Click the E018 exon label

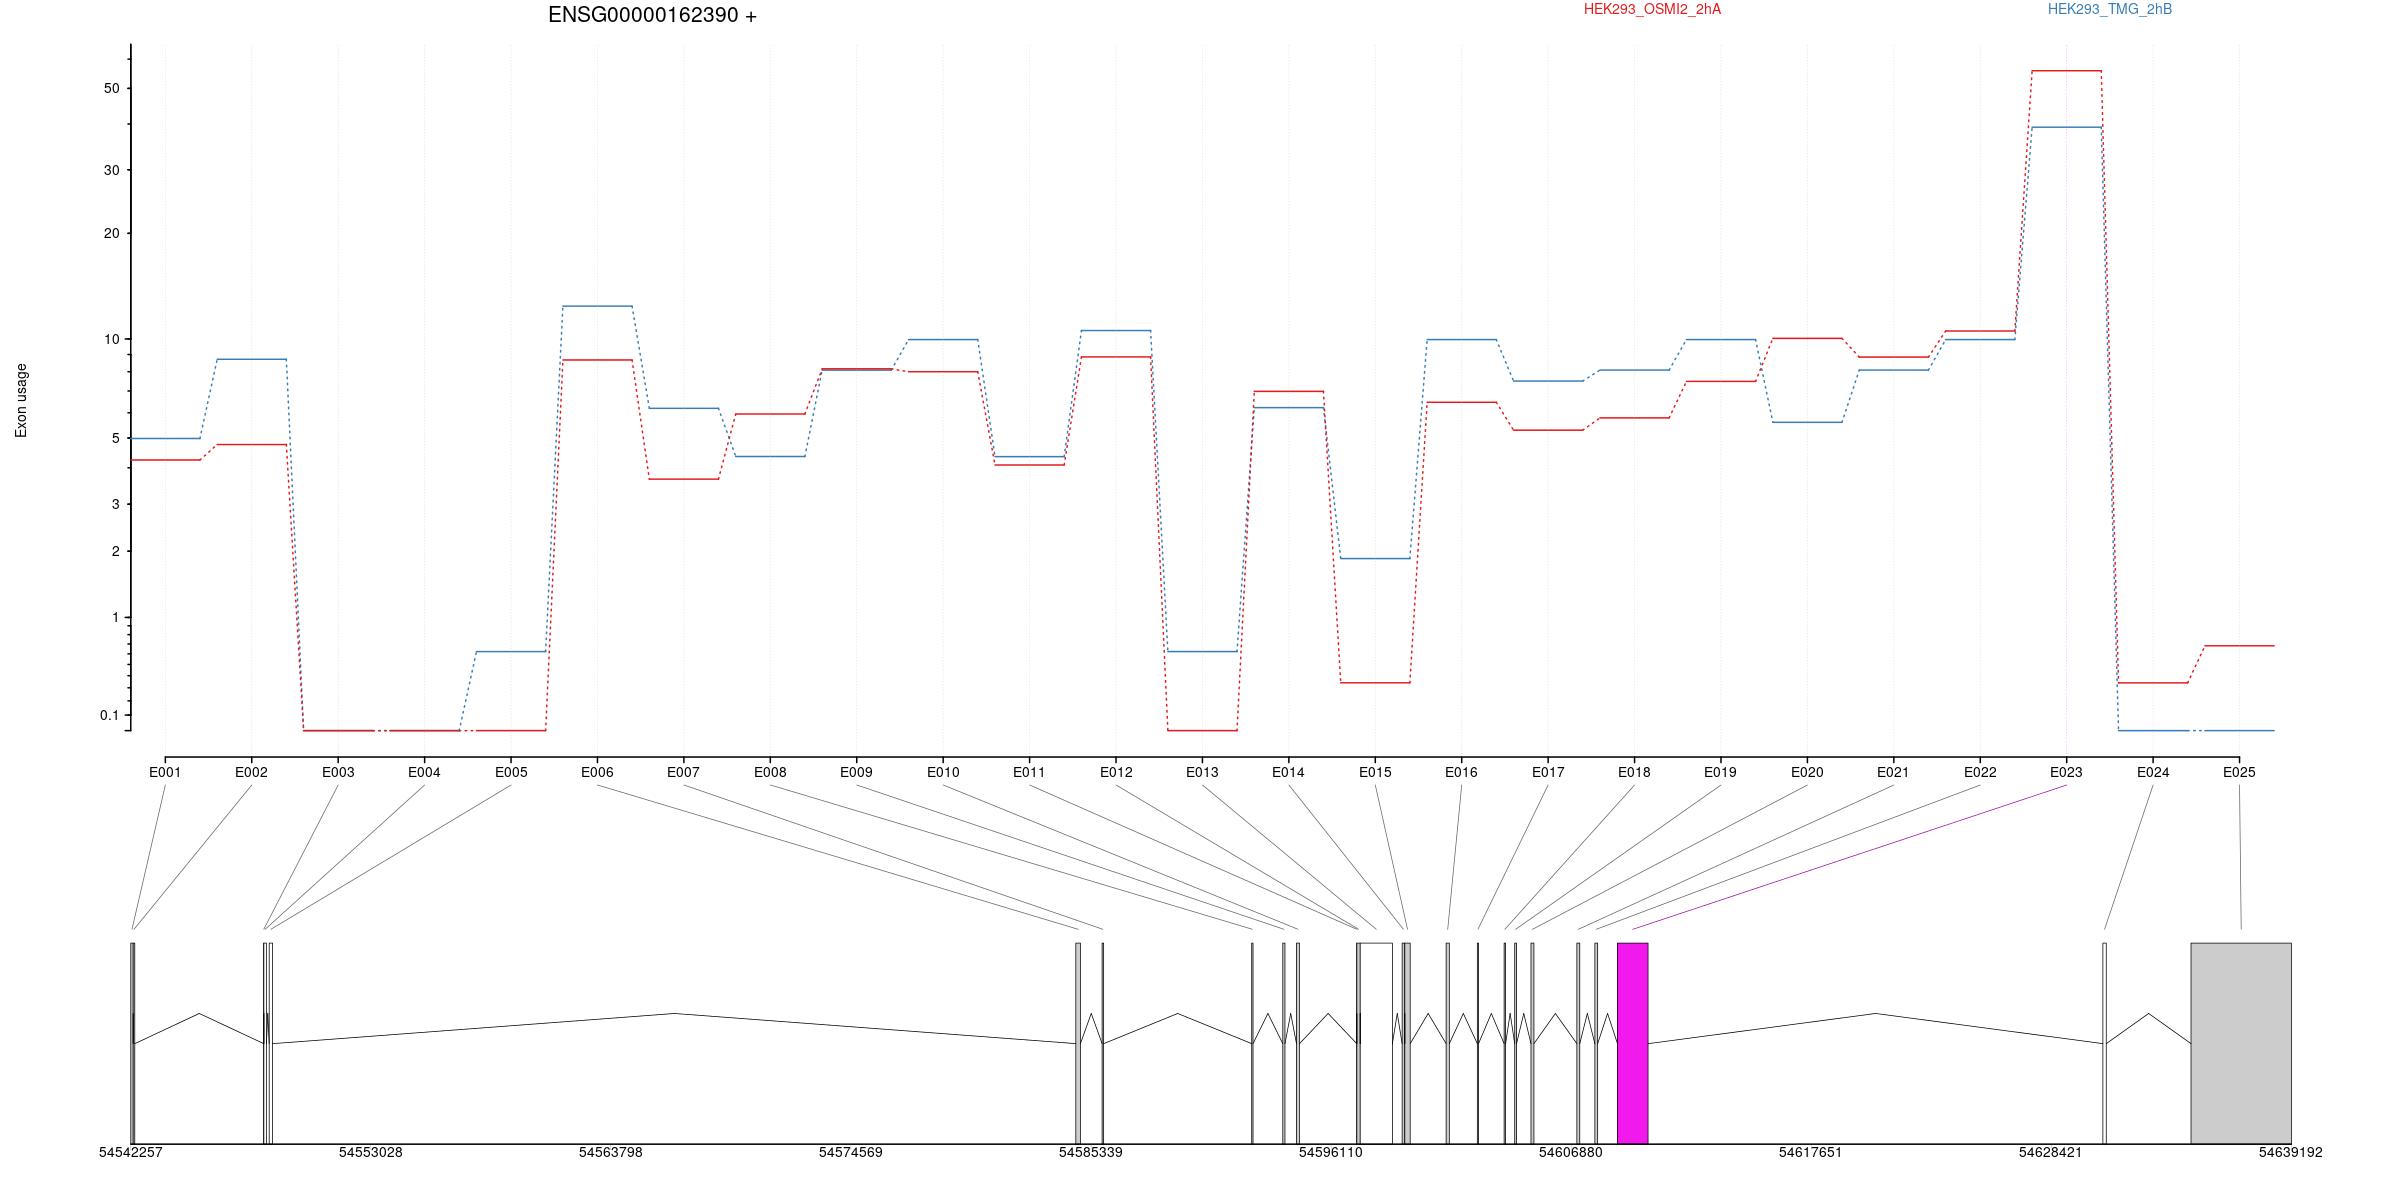click(1634, 772)
